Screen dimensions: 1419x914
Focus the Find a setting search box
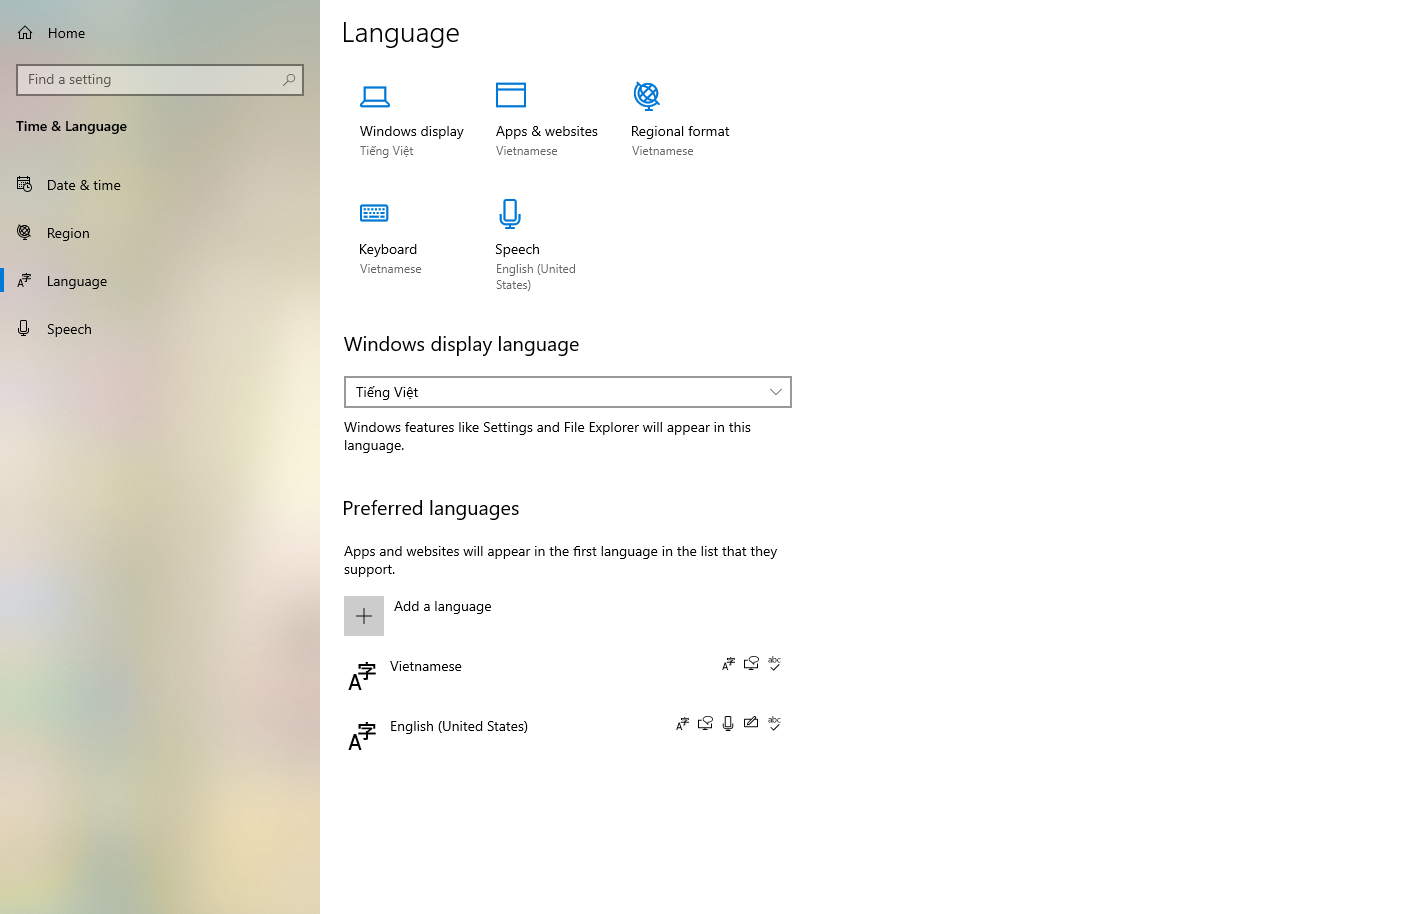coord(160,80)
